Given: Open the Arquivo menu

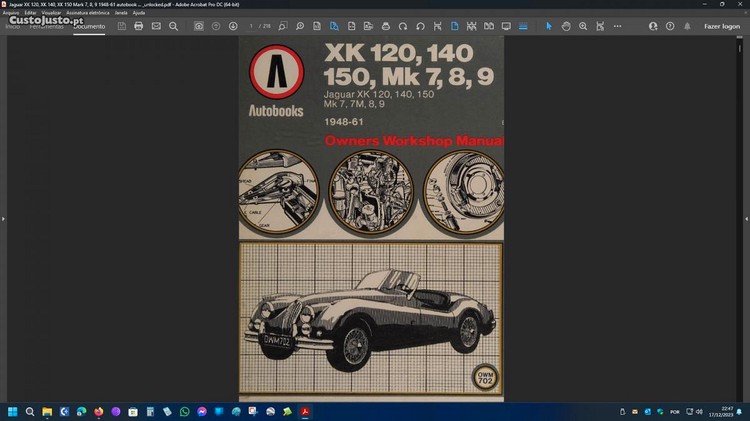Looking at the screenshot, I should coord(11,13).
